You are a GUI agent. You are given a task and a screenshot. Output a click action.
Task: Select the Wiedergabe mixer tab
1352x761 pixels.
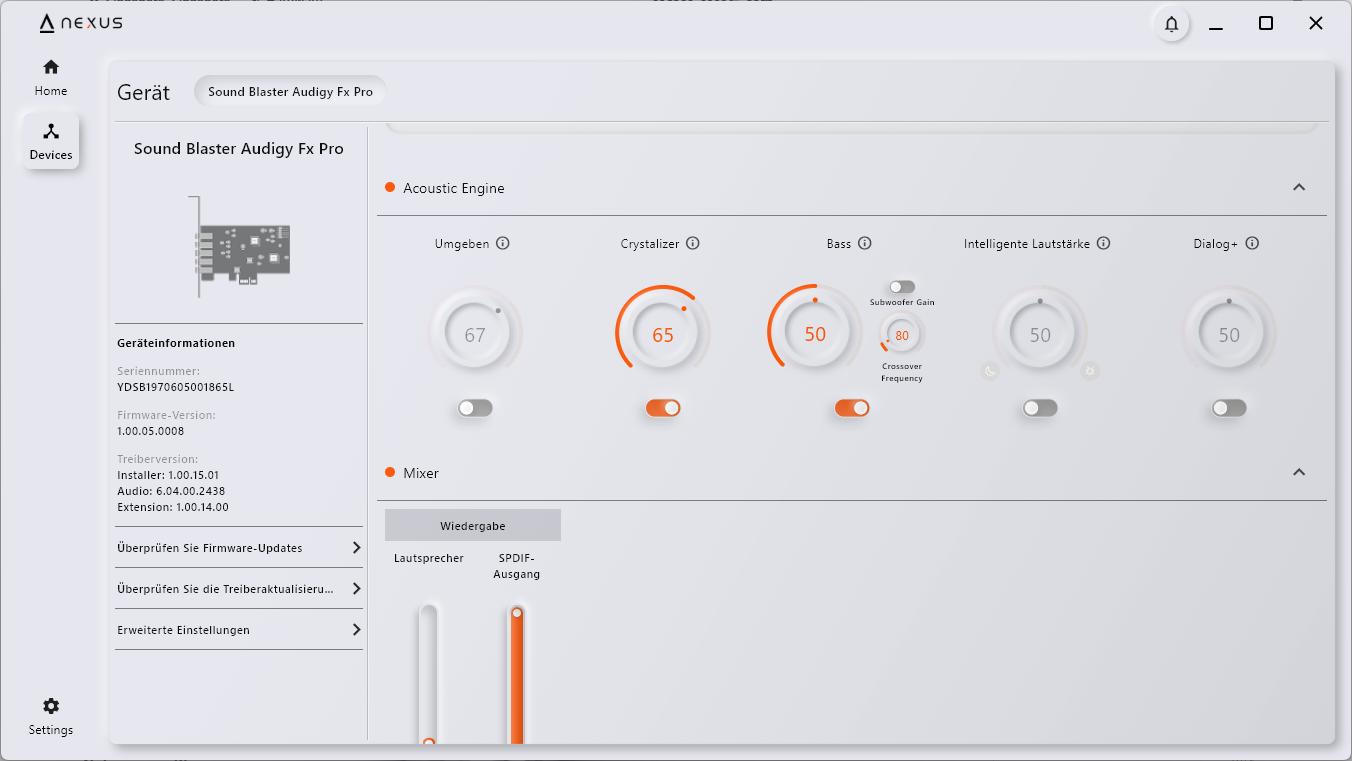pyautogui.click(x=473, y=525)
